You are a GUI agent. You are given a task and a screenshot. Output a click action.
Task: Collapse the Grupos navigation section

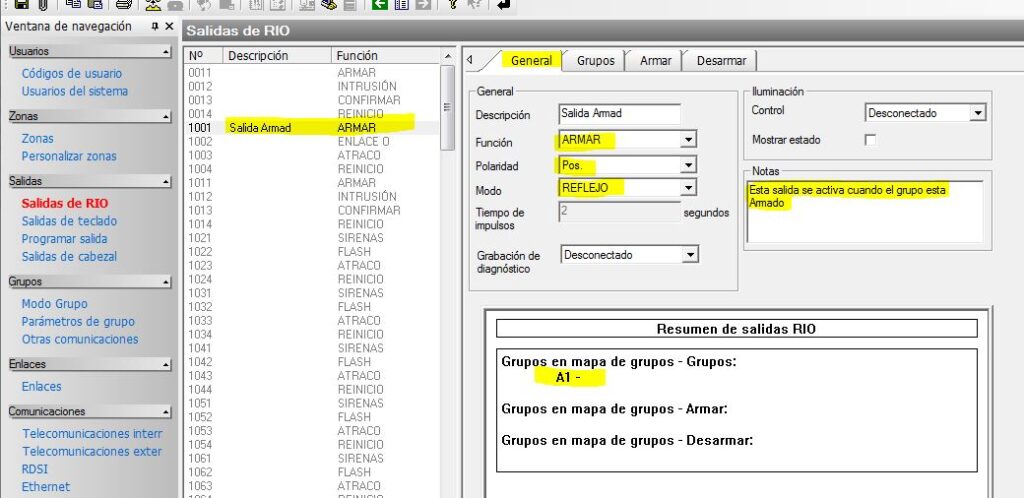(166, 283)
